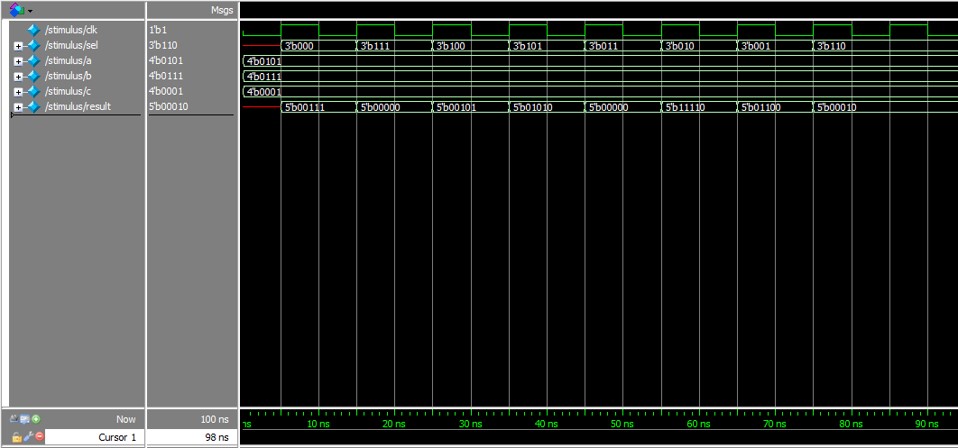This screenshot has height=448, width=958.
Task: Toggle leaf names icon in cursor pane
Action: coord(15,419)
